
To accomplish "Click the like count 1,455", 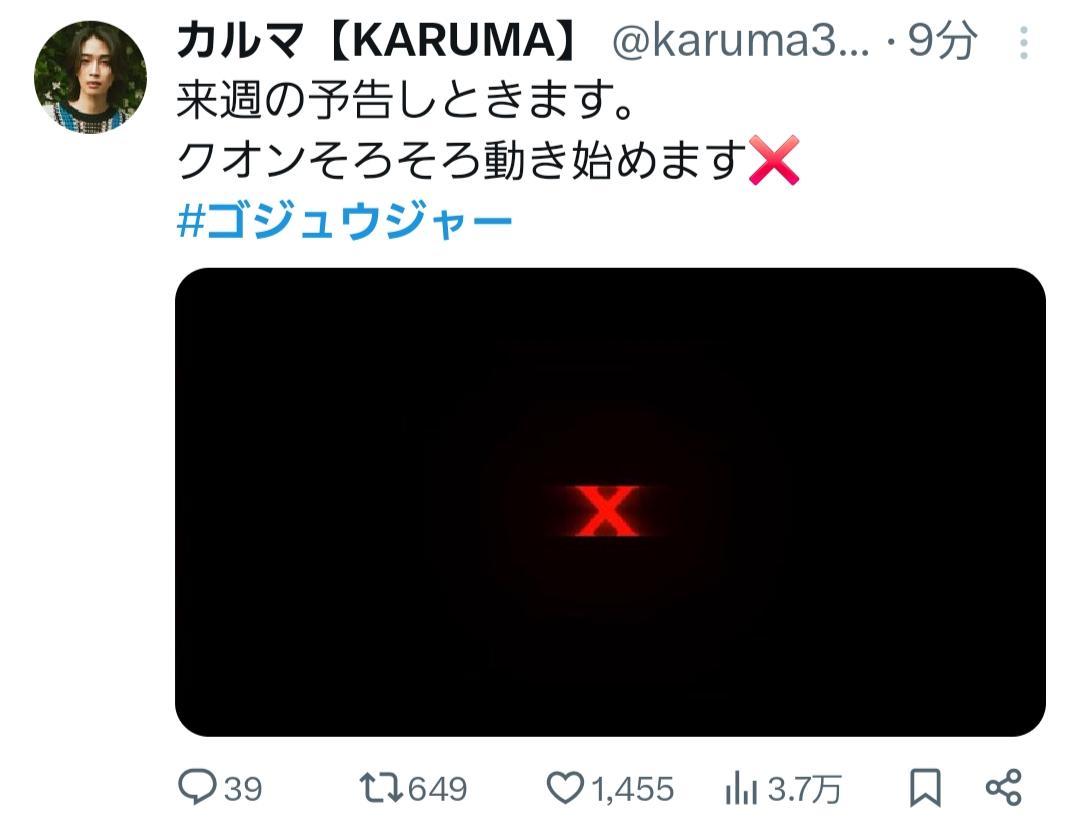I will click(632, 789).
